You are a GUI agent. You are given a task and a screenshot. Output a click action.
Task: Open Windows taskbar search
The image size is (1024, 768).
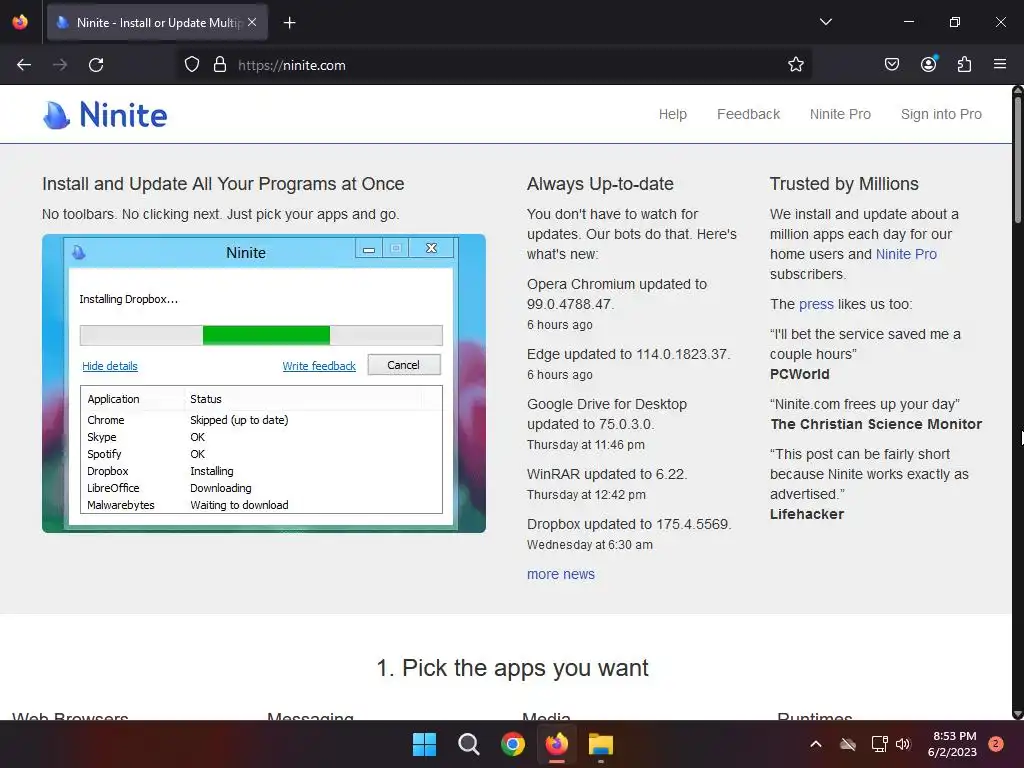pyautogui.click(x=468, y=744)
